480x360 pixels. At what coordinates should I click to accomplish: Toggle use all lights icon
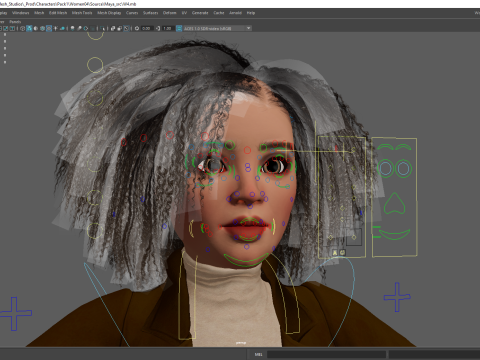[x=55, y=28]
